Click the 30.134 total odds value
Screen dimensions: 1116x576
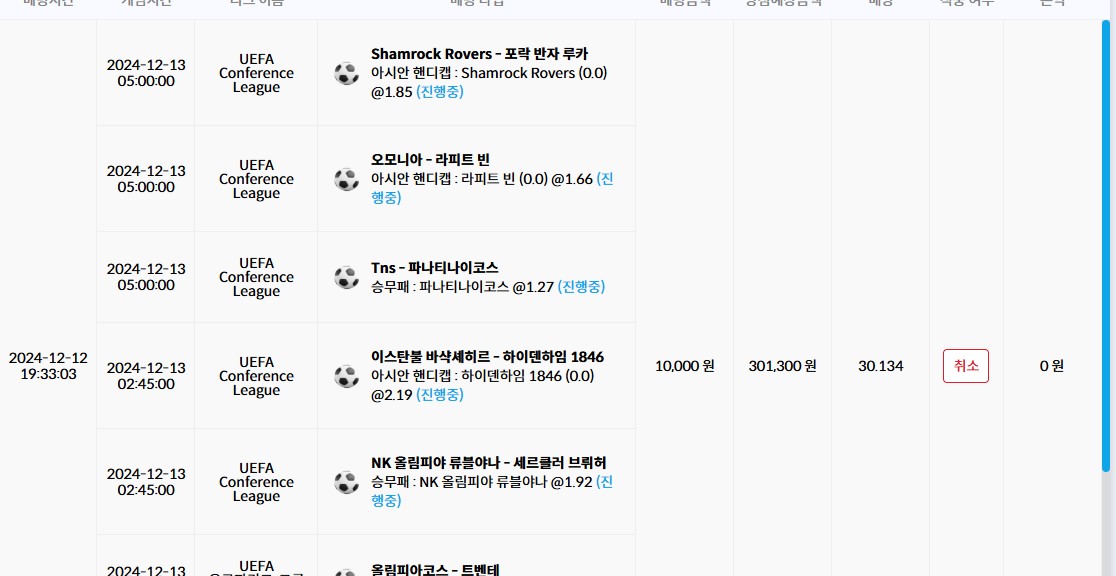(880, 366)
